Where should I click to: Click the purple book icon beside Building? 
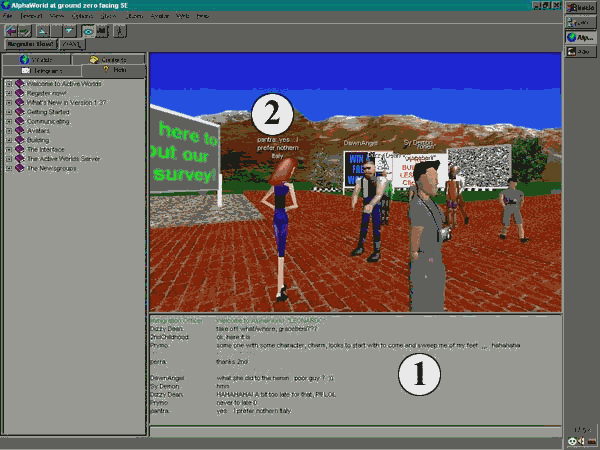tap(19, 140)
